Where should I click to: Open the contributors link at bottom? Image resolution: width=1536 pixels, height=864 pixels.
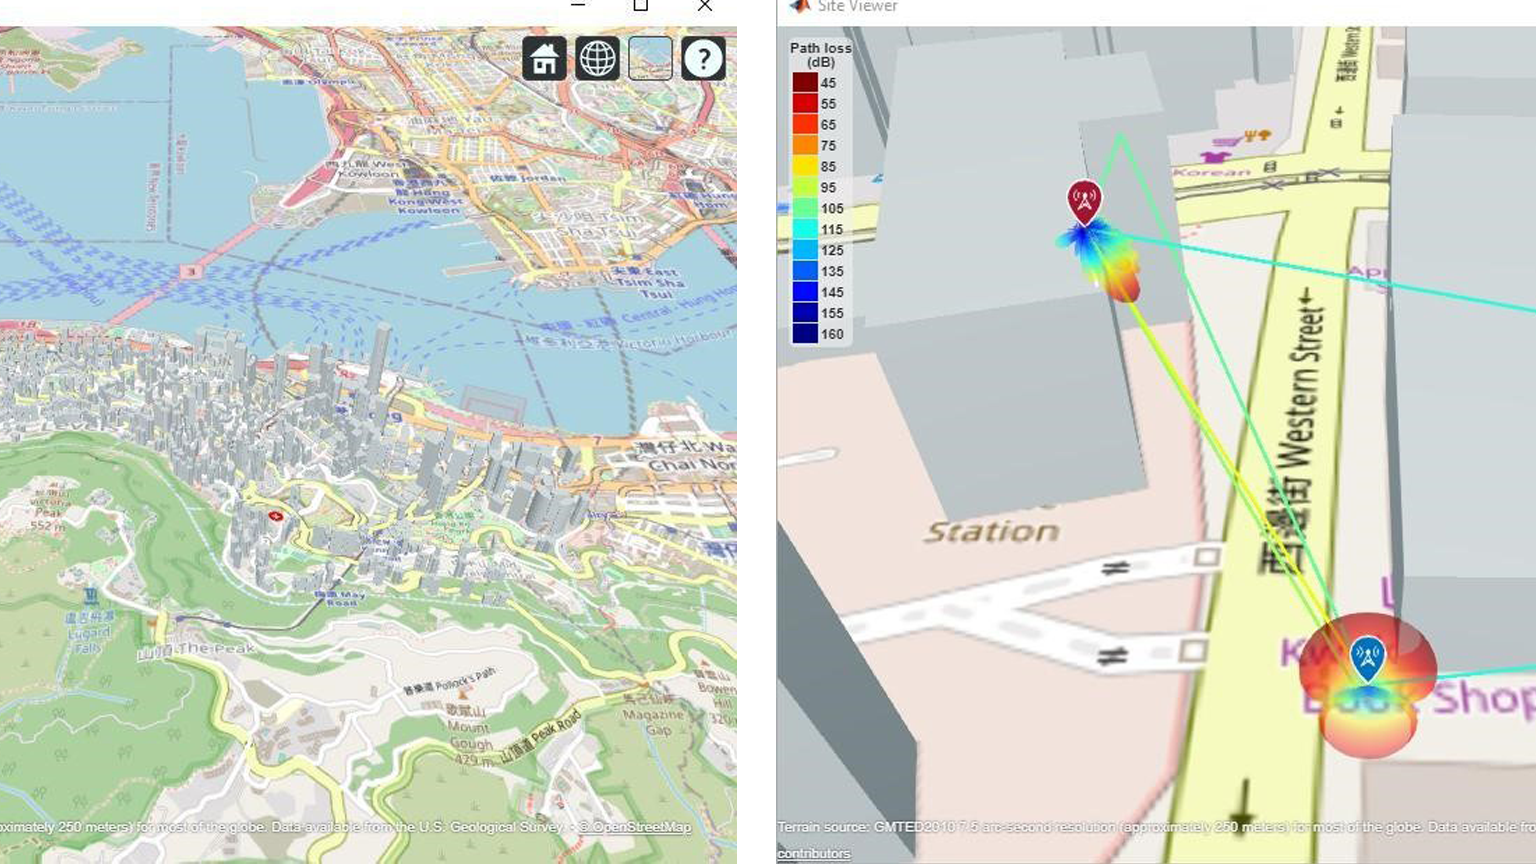814,853
